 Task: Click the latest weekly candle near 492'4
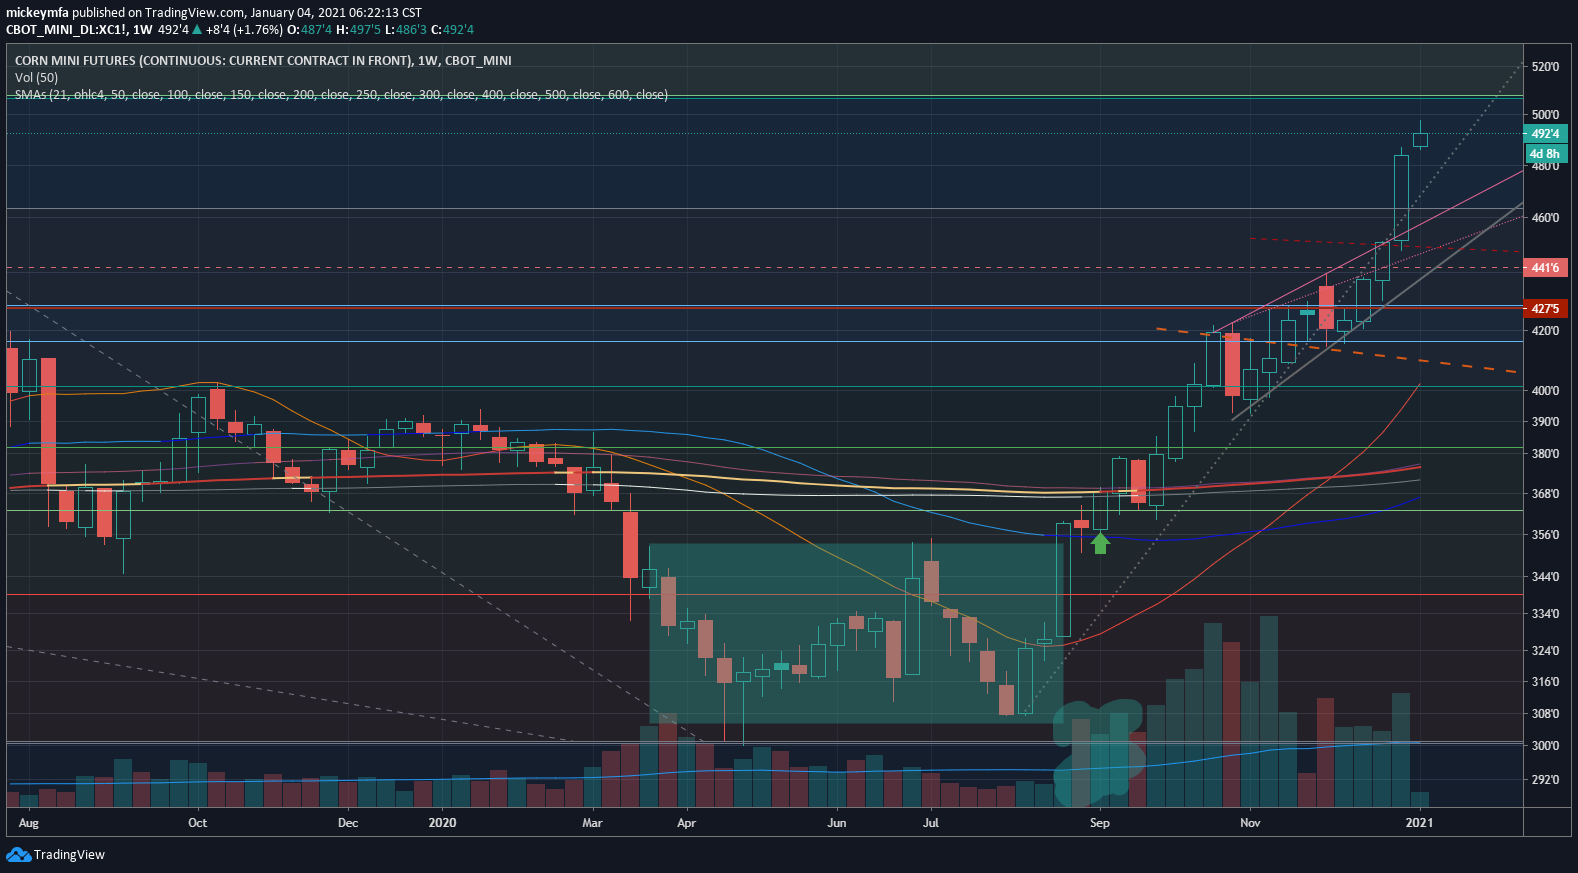point(1420,139)
